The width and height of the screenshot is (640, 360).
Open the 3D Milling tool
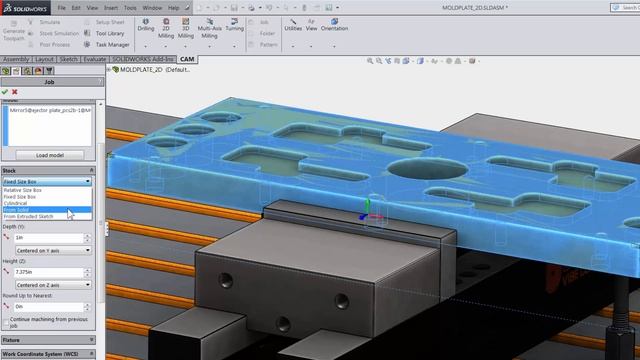point(186,28)
